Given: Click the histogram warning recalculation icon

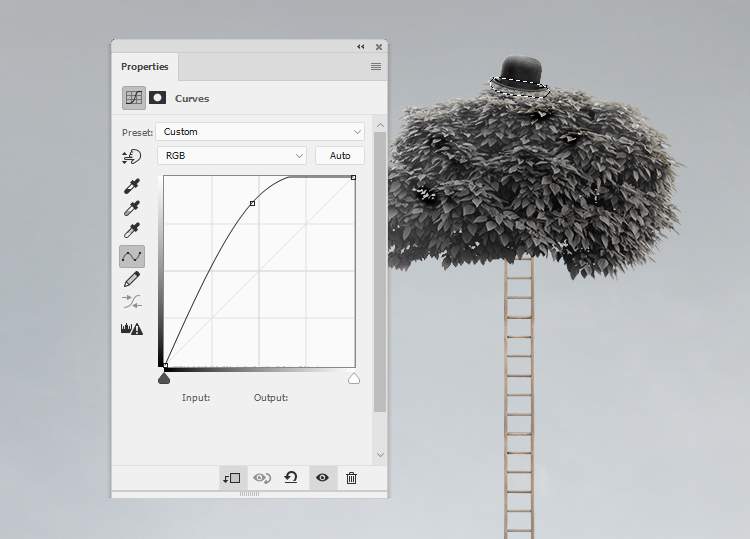Looking at the screenshot, I should (132, 329).
